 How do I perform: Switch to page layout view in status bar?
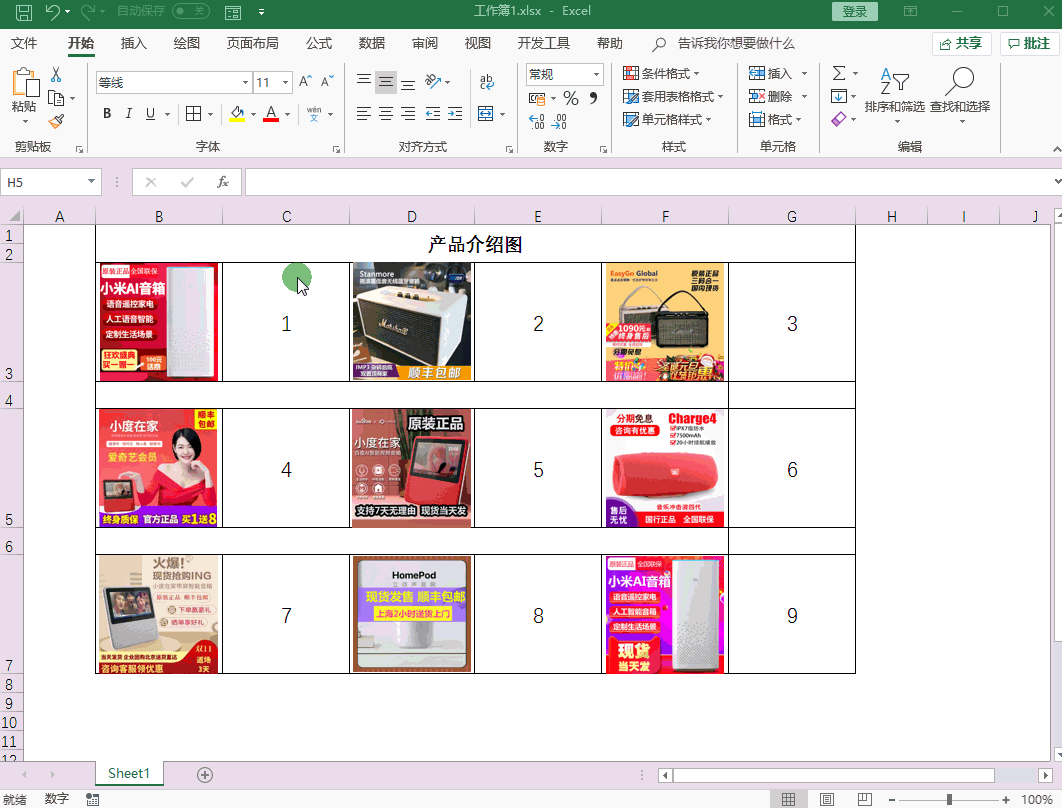tap(827, 799)
